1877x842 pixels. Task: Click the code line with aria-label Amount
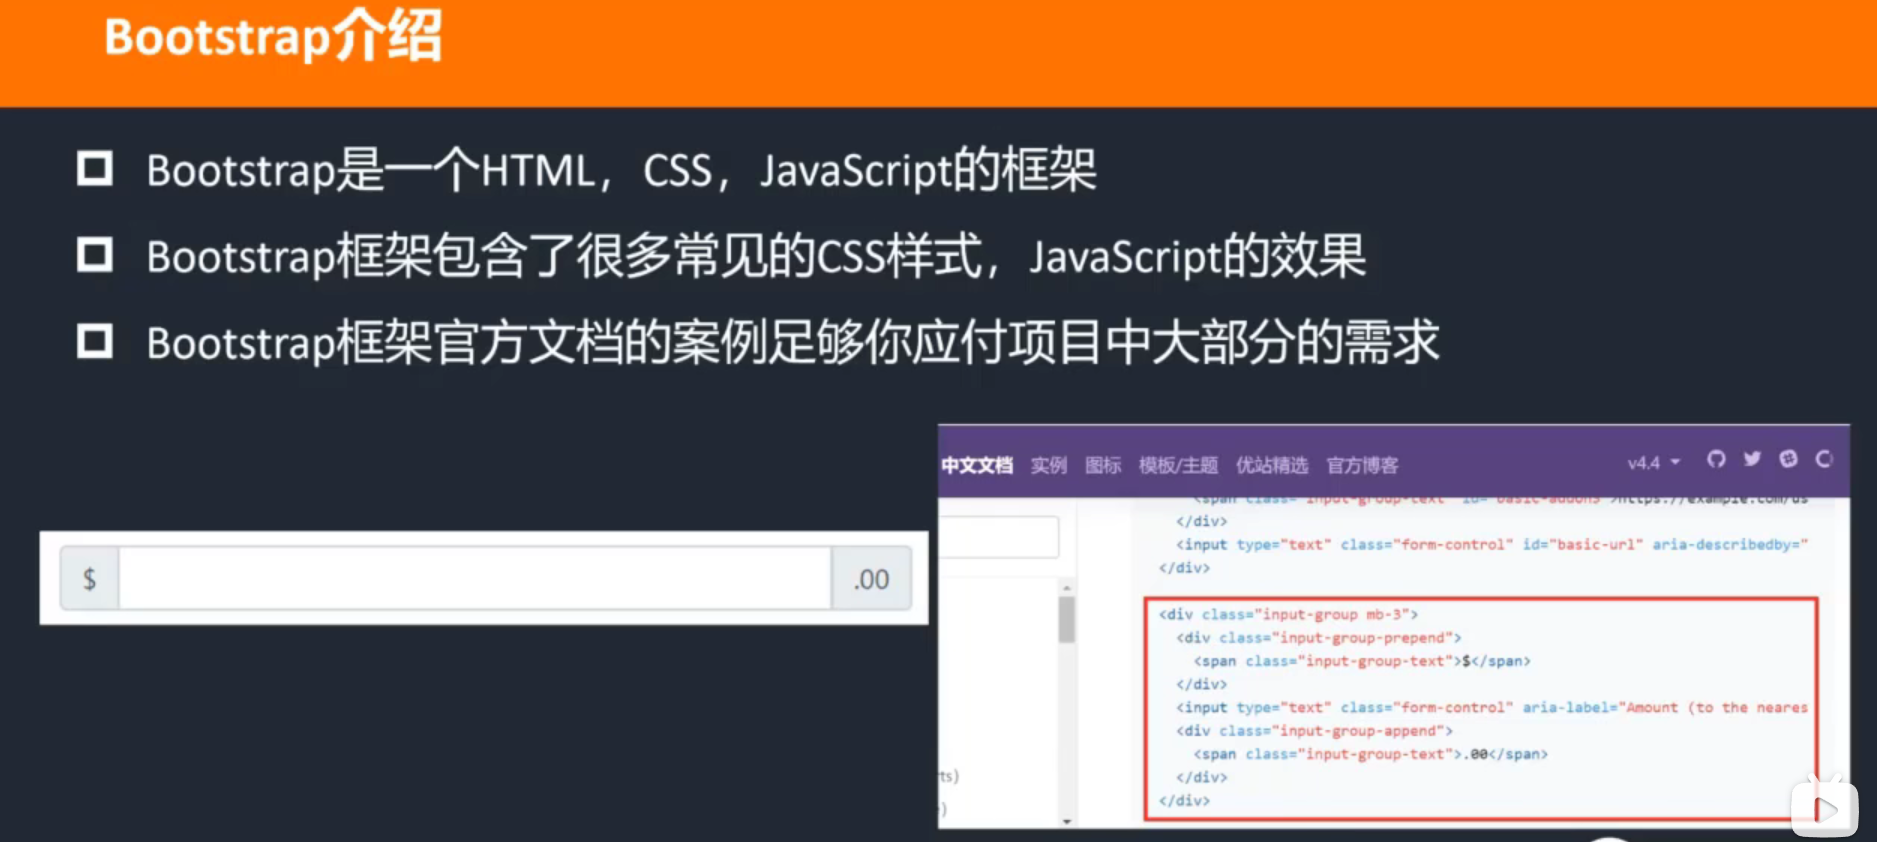pyautogui.click(x=1492, y=707)
